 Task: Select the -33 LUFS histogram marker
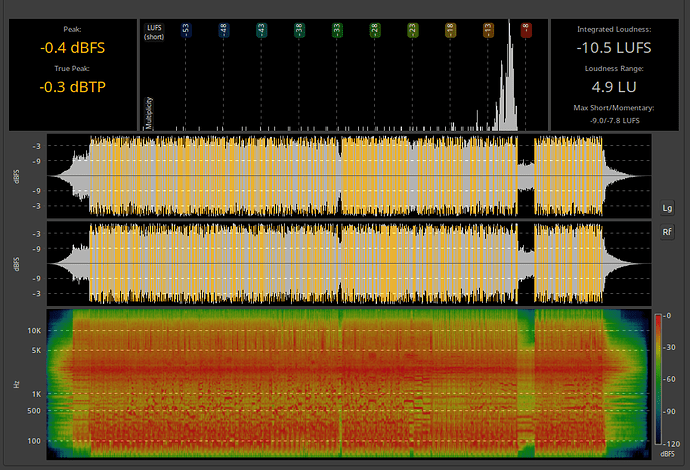tap(337, 30)
